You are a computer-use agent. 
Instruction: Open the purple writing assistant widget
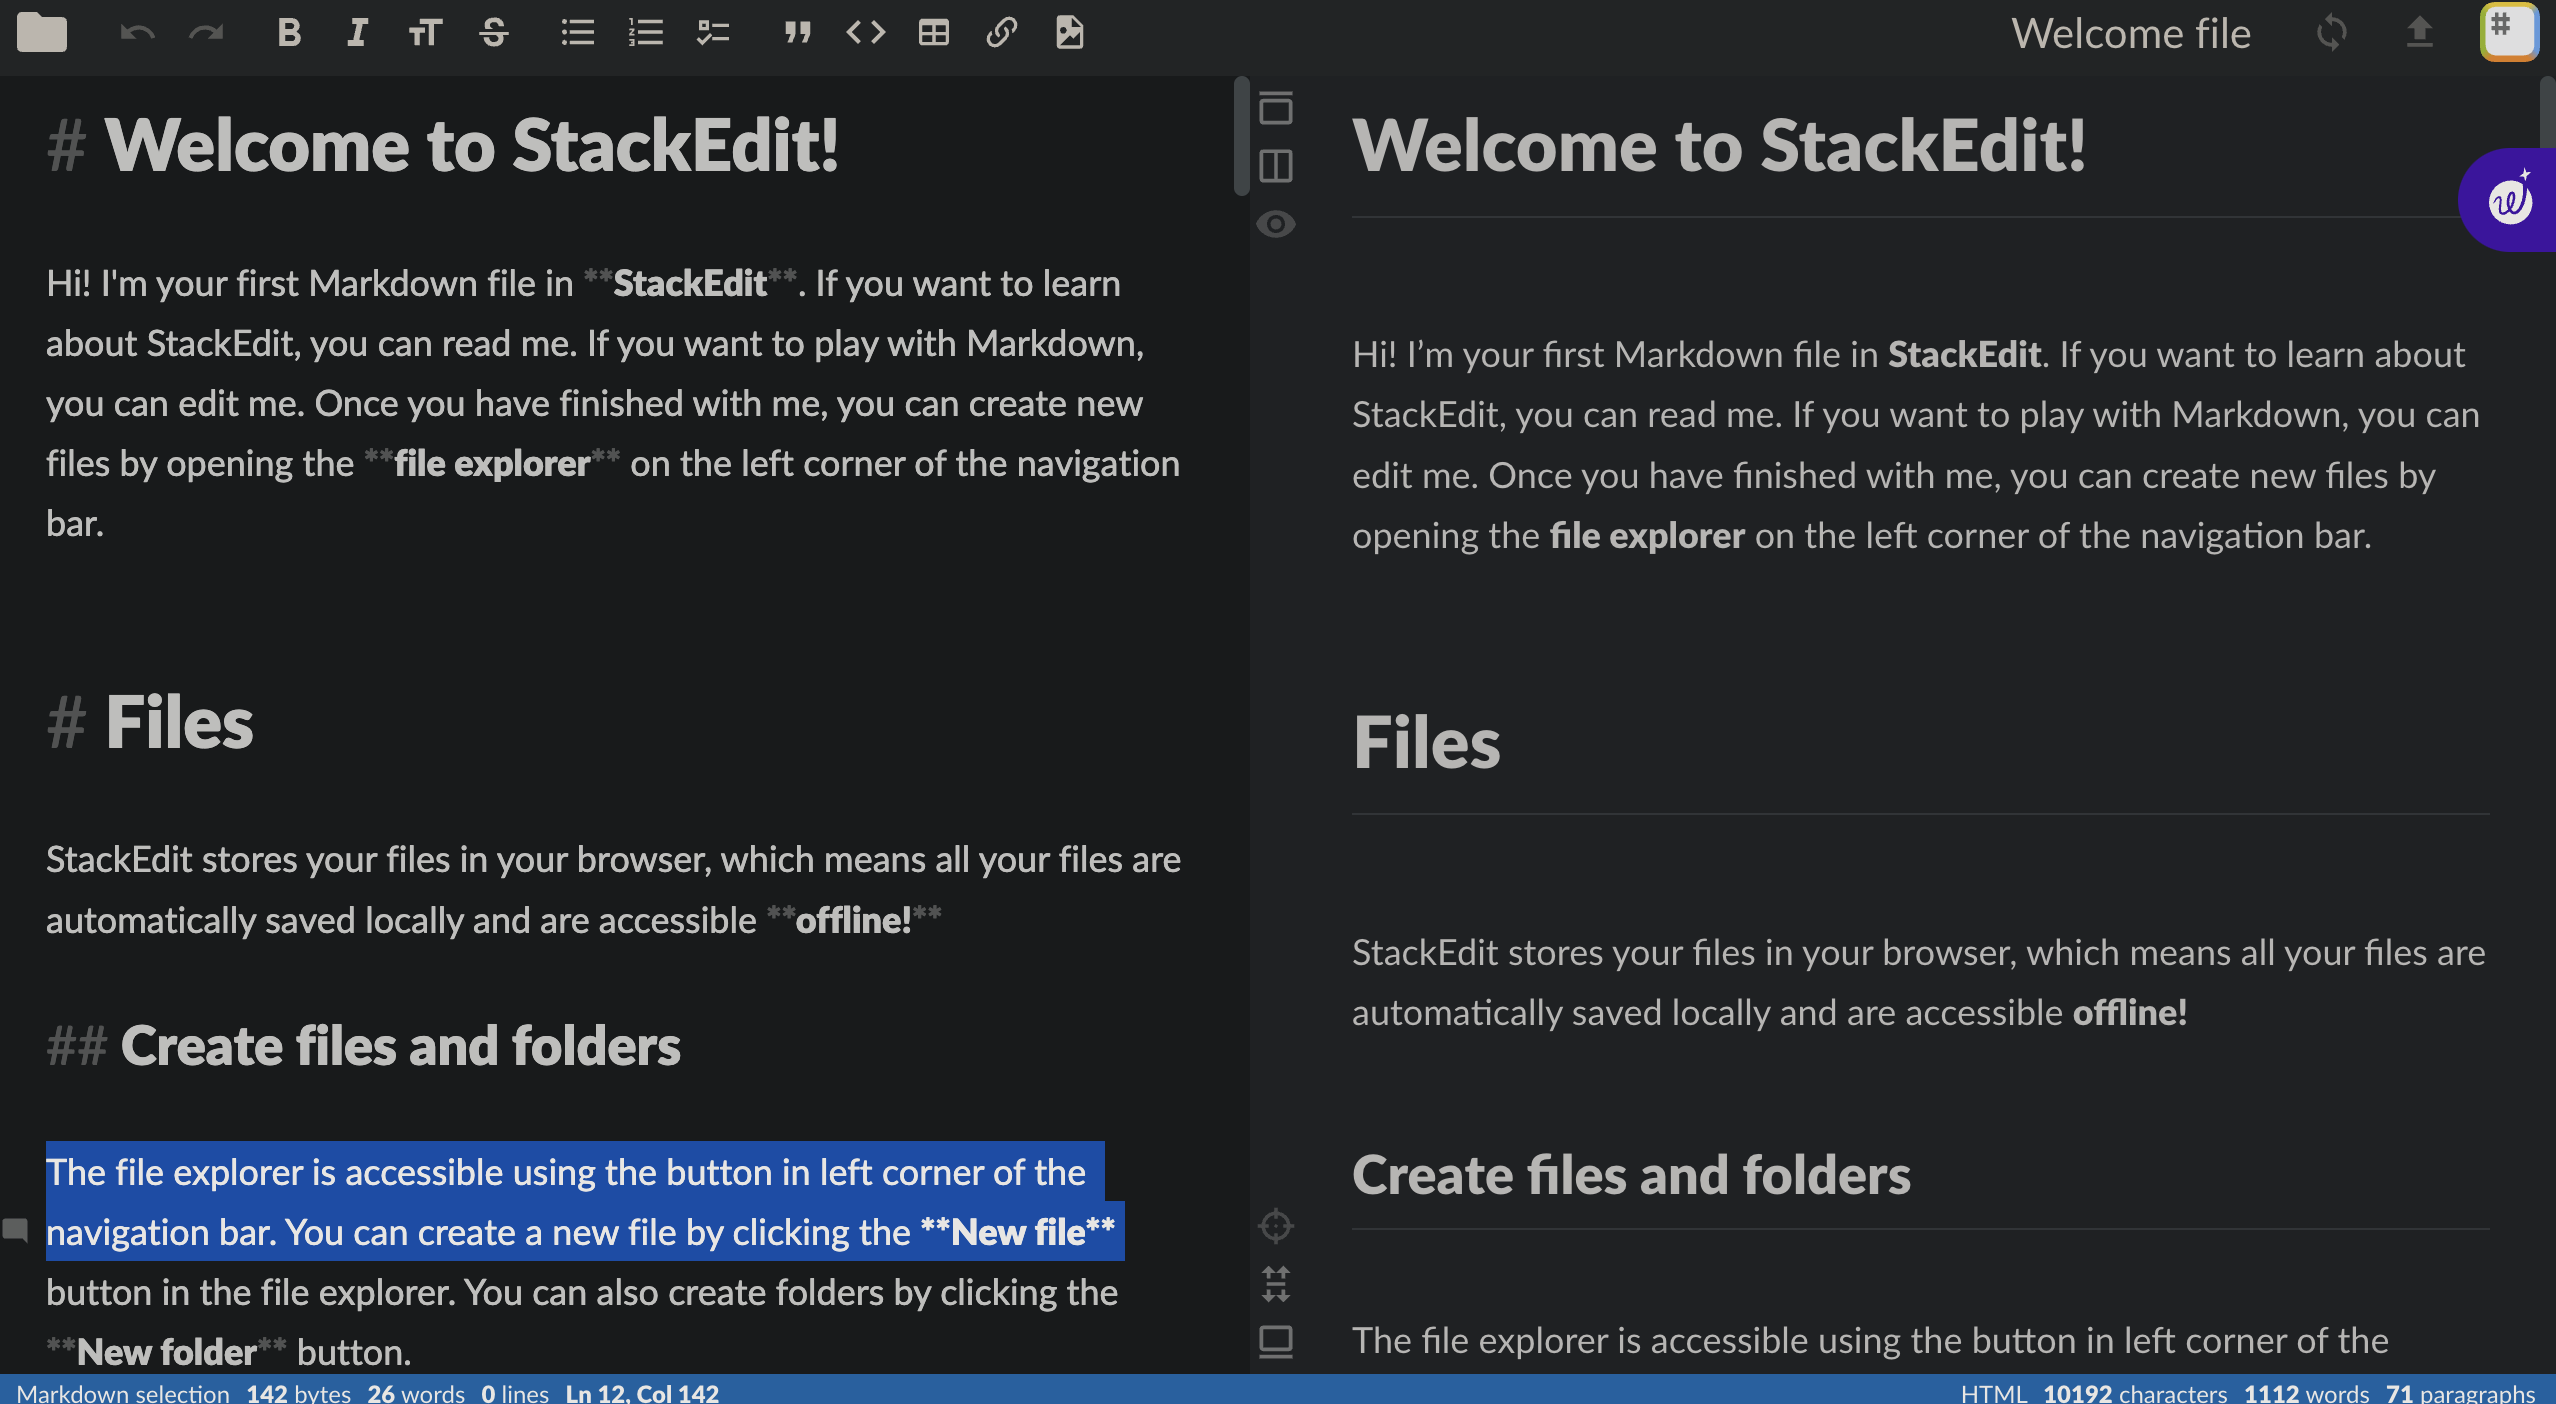pyautogui.click(x=2509, y=200)
